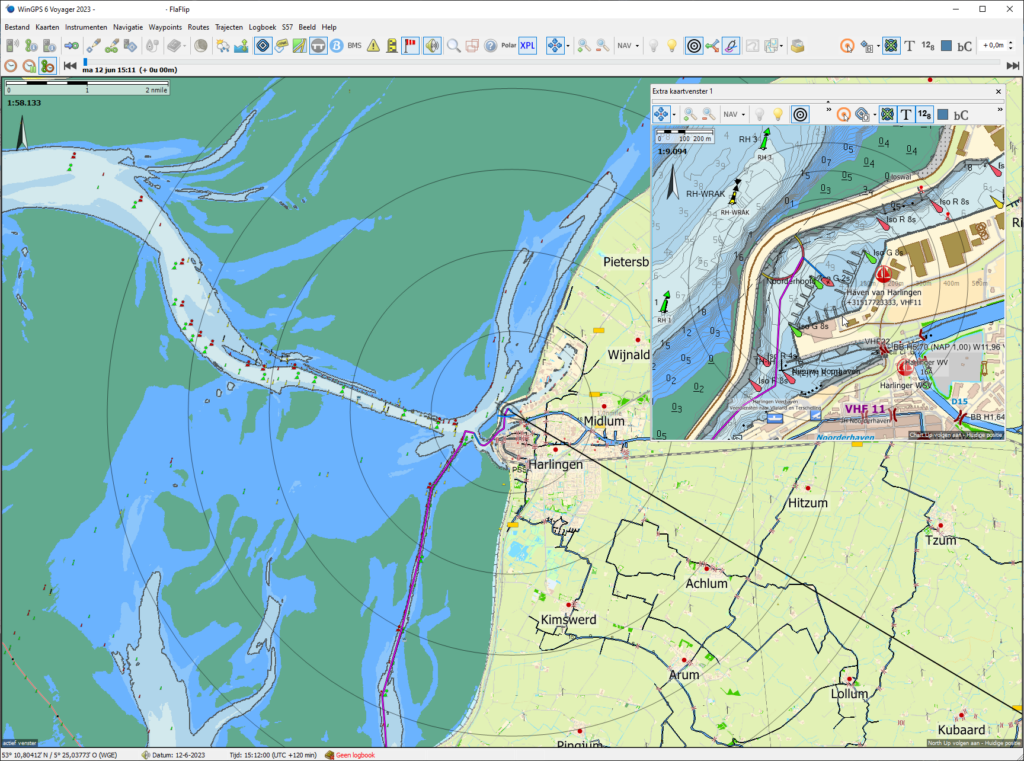Toggle the green chart grid icon in main toolbar

pyautogui.click(x=891, y=46)
